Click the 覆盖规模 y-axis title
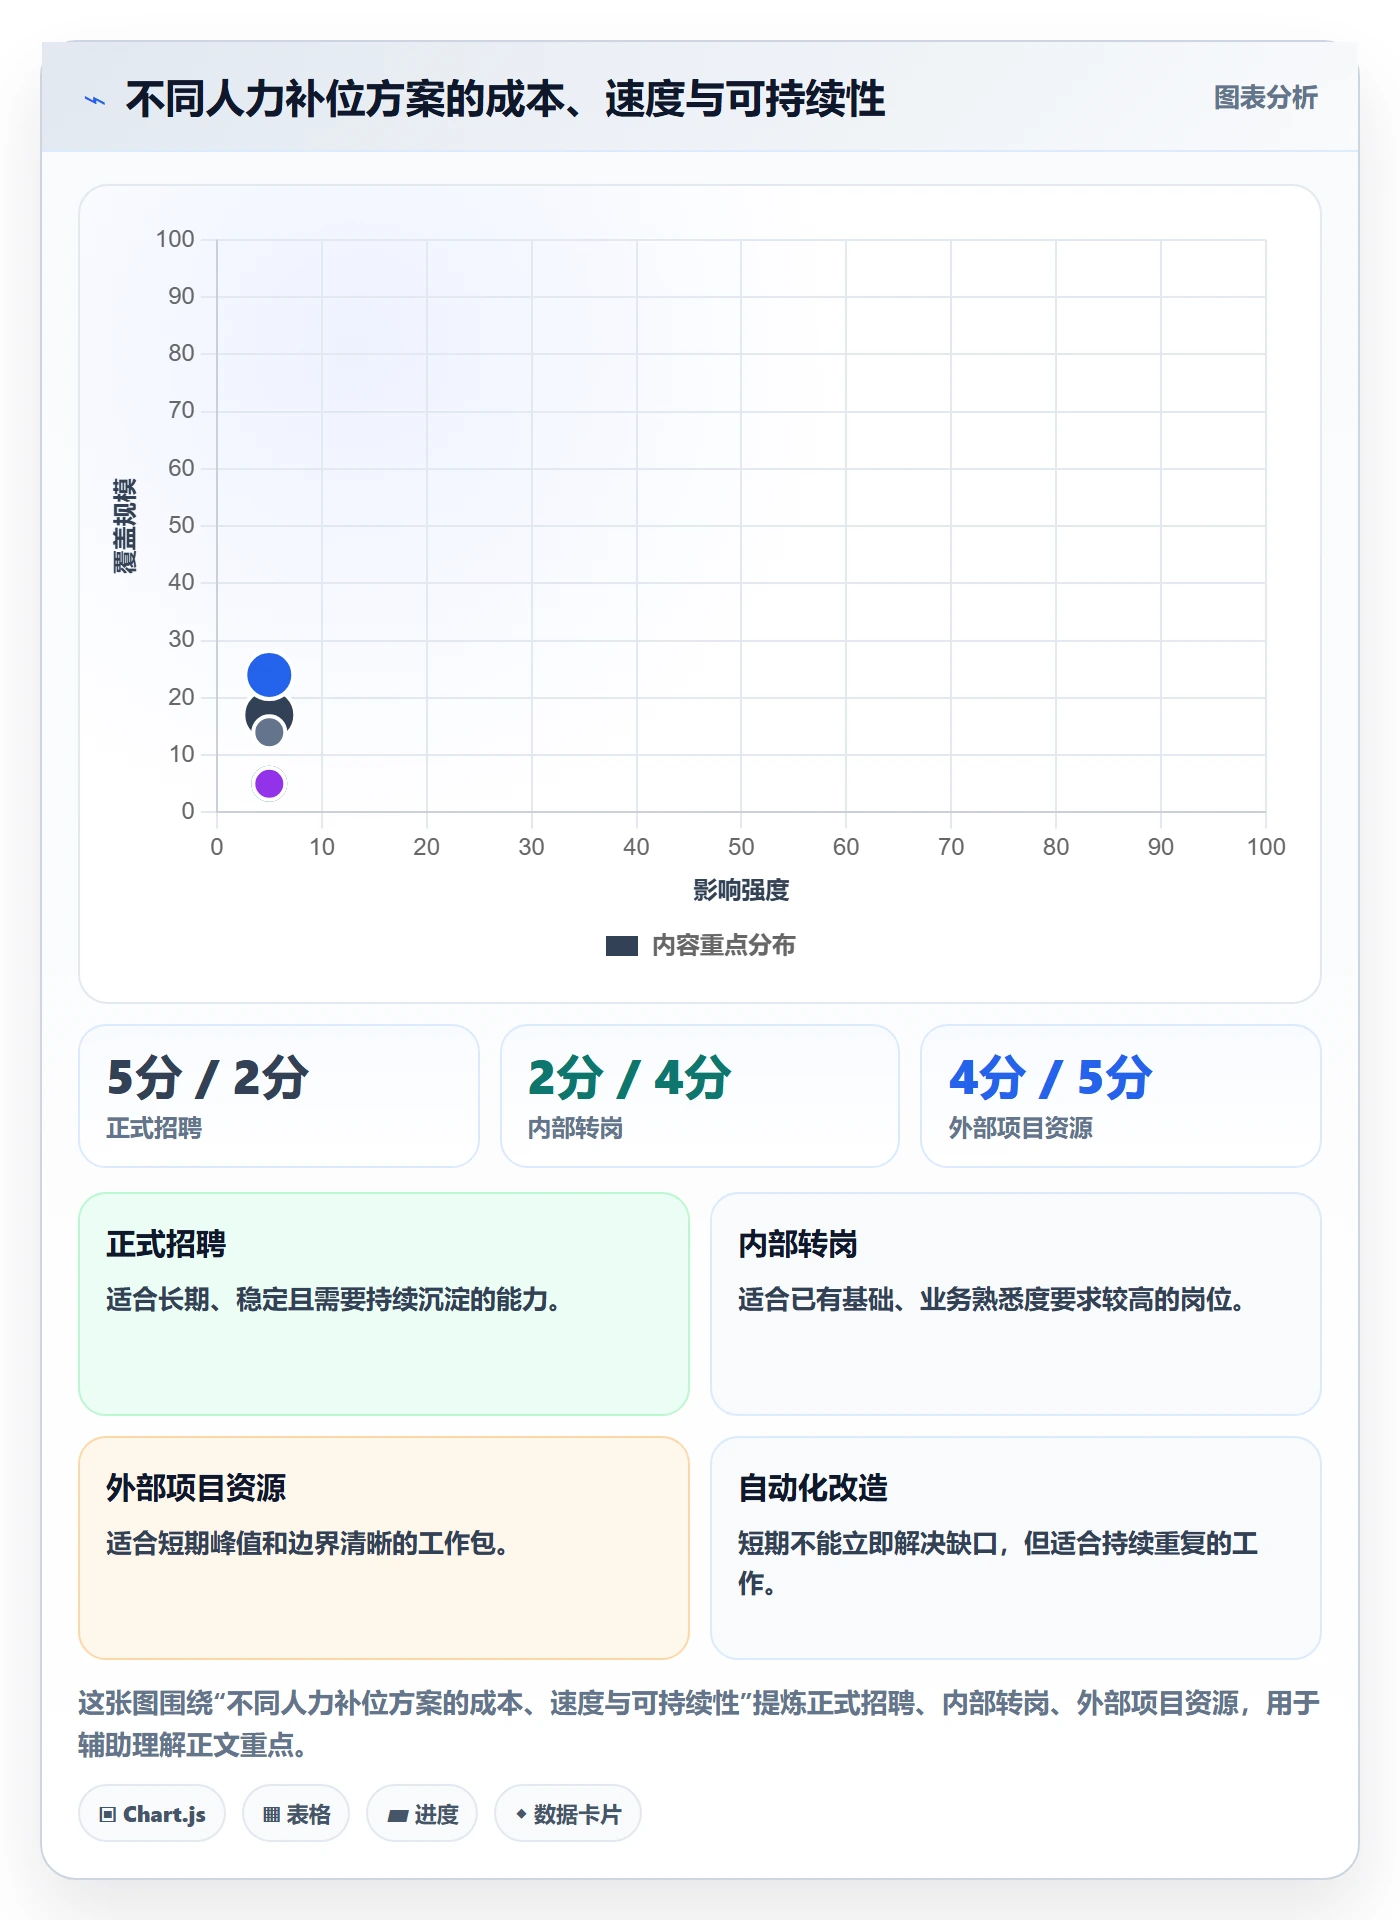Viewport: 1400px width, 1920px height. pyautogui.click(x=125, y=526)
